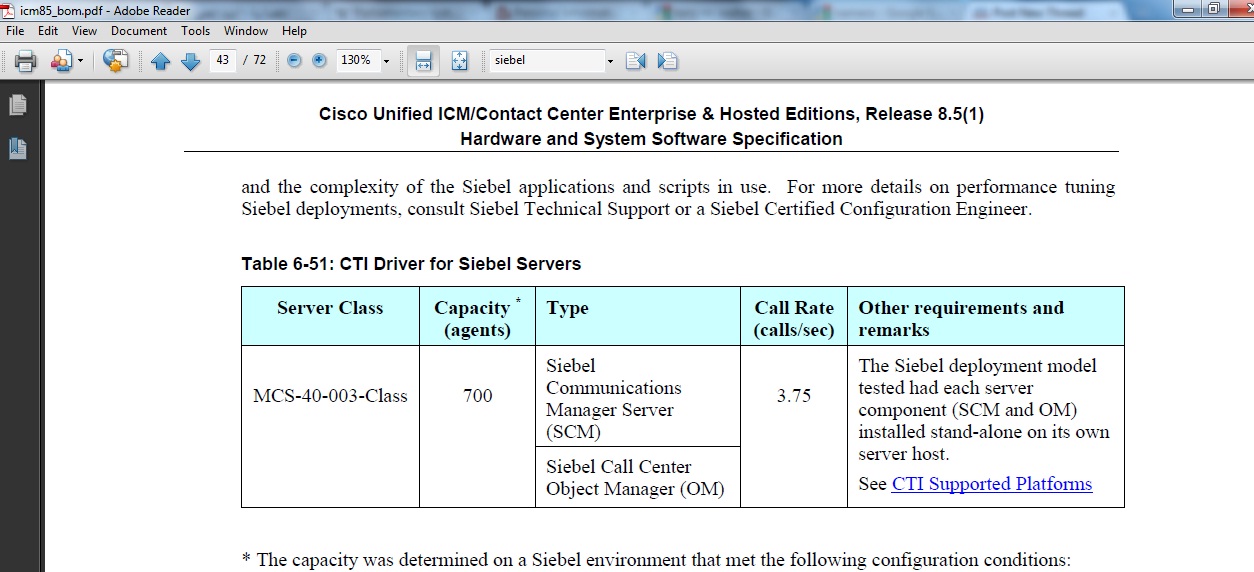Toggle Scrolling/Fit Width mode icon
This screenshot has height=572, width=1254.
[x=423, y=61]
